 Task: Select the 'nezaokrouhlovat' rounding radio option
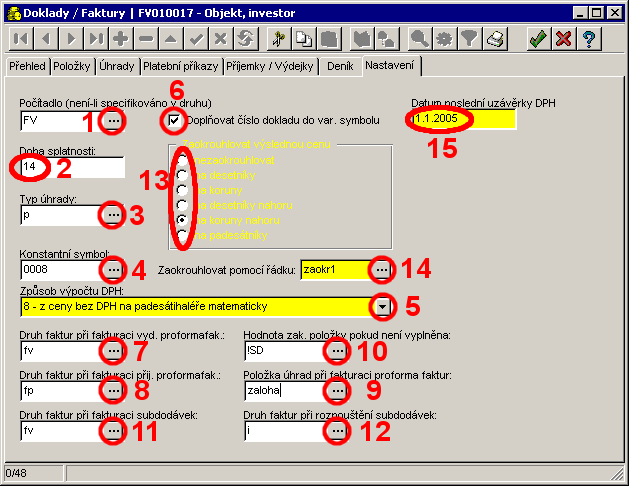[x=182, y=159]
